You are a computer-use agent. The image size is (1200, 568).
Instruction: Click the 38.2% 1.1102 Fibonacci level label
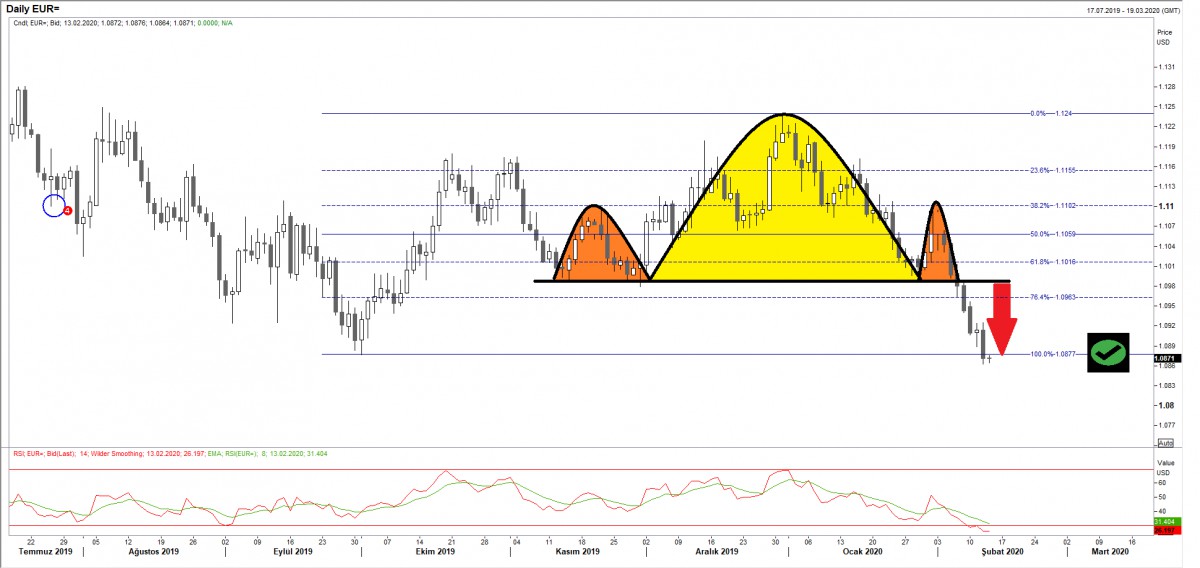click(x=1052, y=205)
